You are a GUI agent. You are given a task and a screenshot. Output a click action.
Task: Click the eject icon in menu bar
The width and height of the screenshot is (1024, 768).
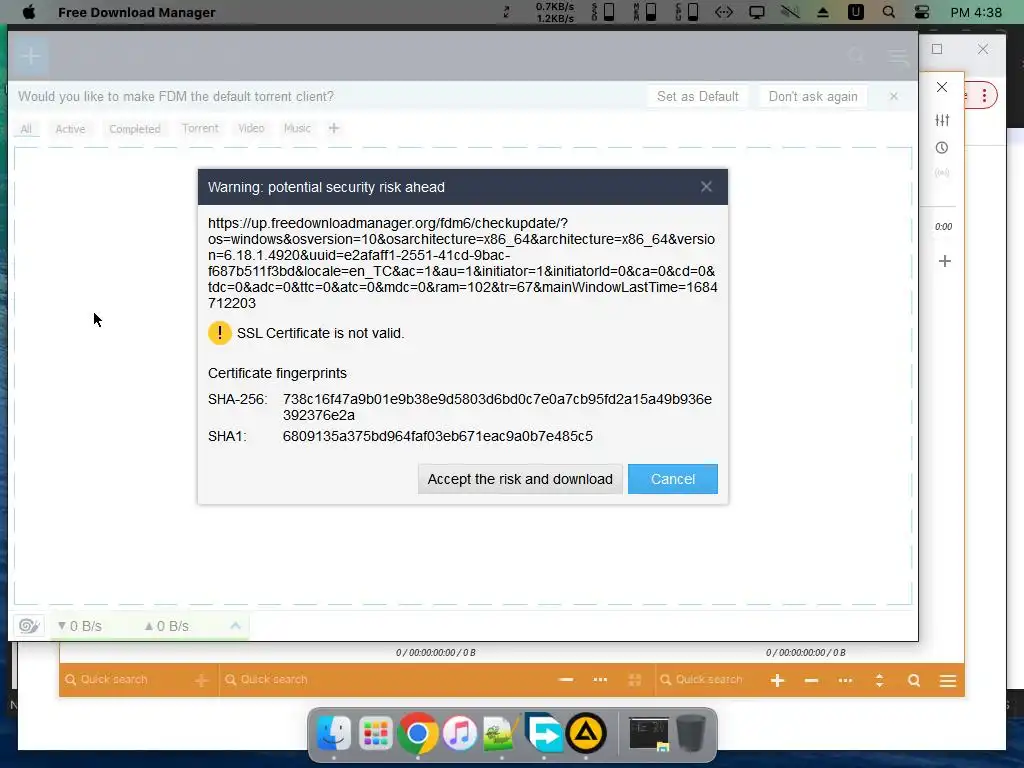click(x=823, y=12)
